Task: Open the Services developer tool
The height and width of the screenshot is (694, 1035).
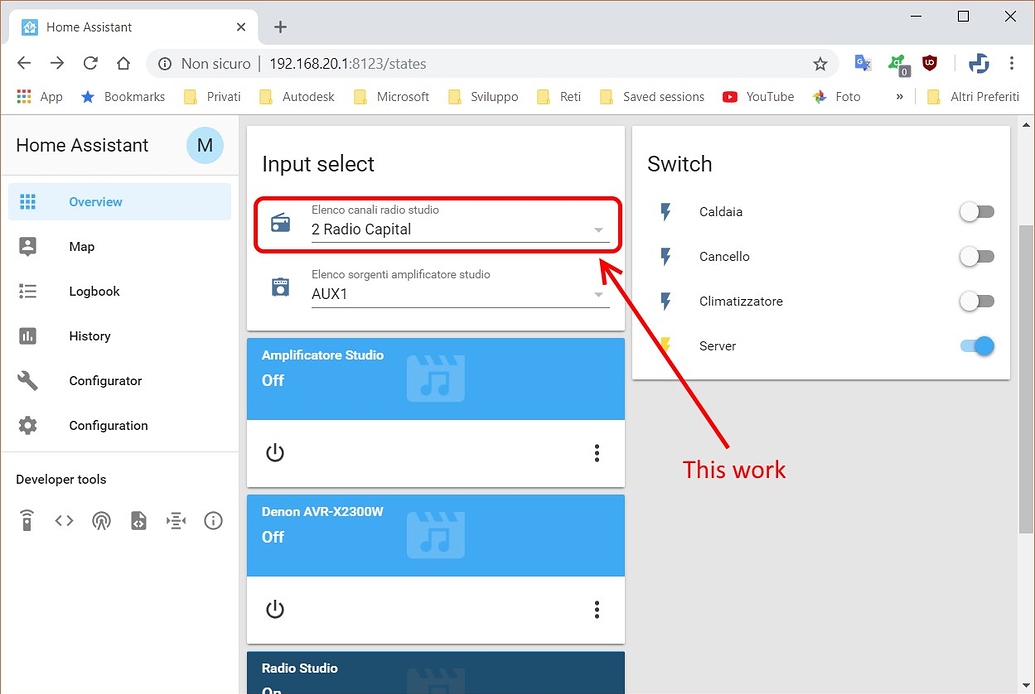Action: (x=26, y=520)
